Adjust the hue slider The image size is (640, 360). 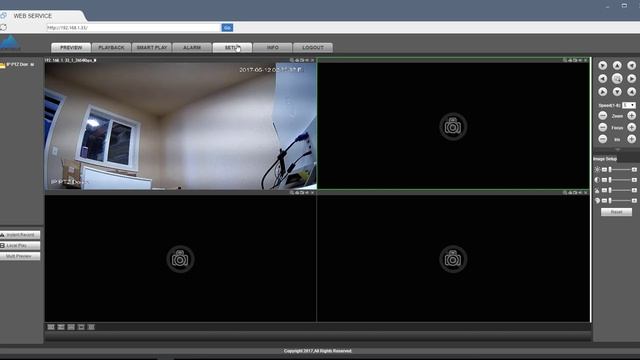(x=619, y=200)
